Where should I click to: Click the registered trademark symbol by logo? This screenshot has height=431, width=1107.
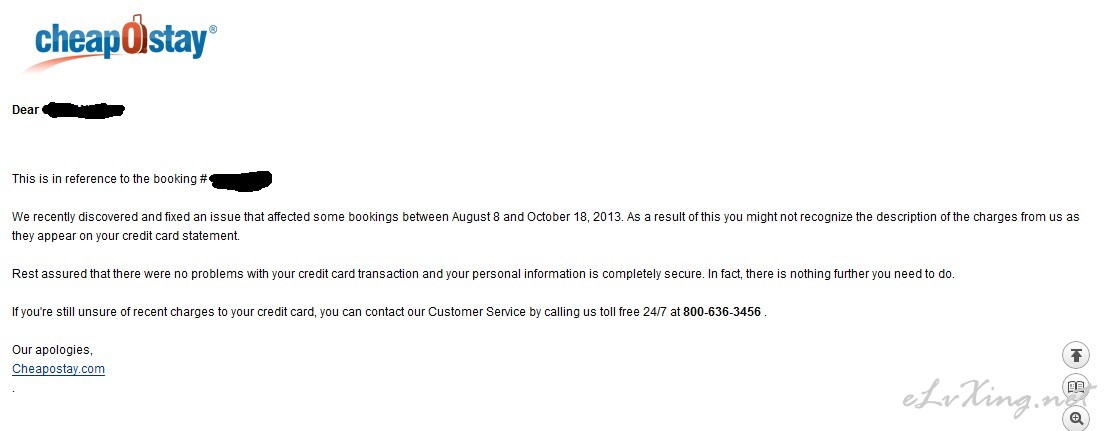pyautogui.click(x=213, y=30)
